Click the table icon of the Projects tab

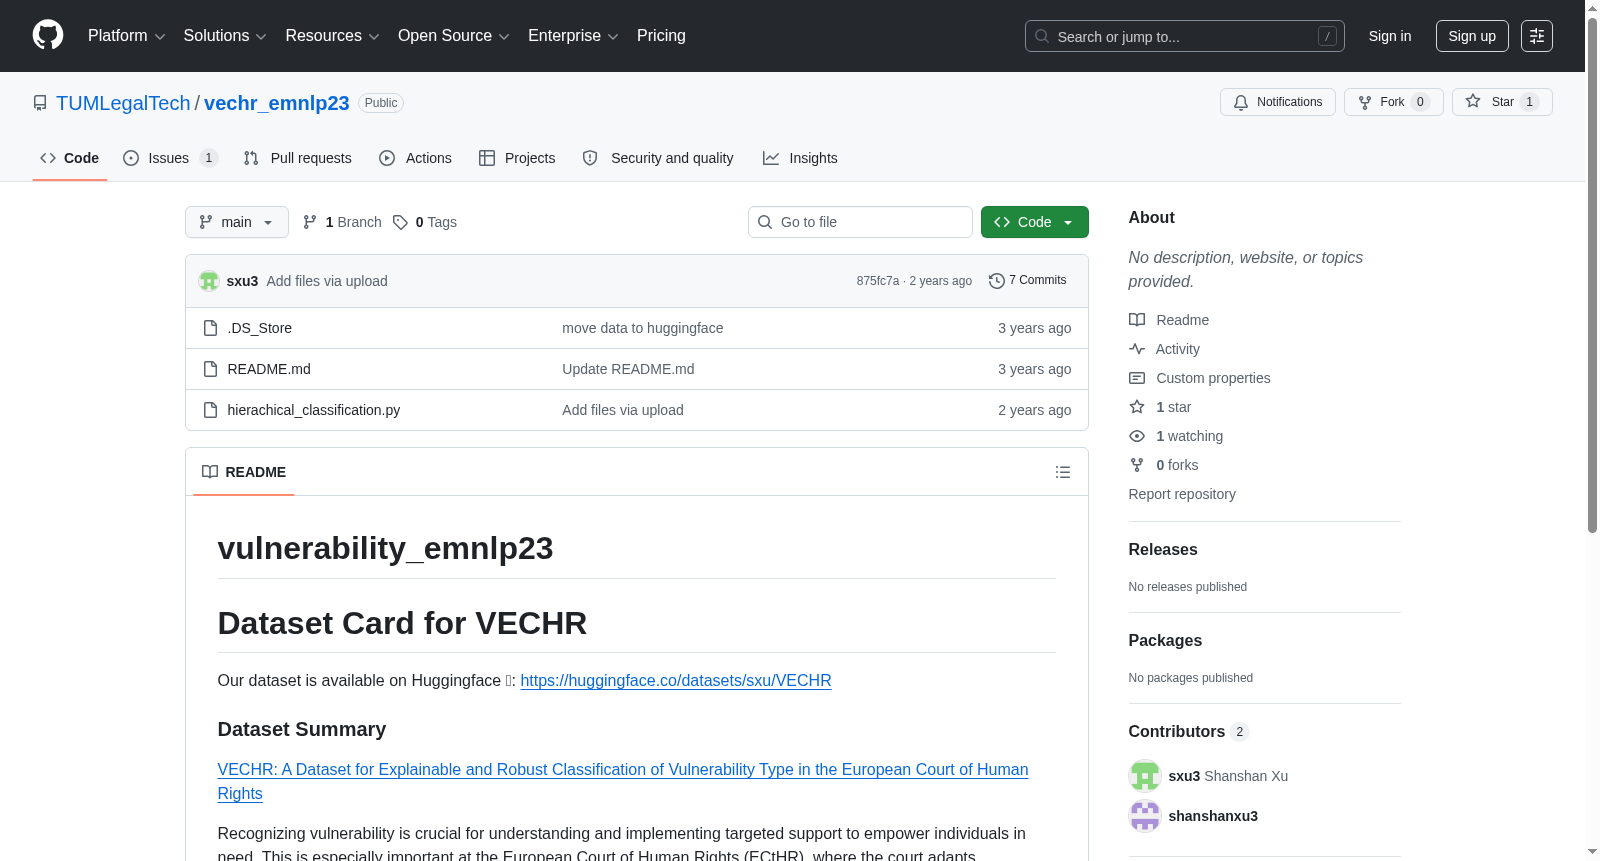pyautogui.click(x=487, y=158)
